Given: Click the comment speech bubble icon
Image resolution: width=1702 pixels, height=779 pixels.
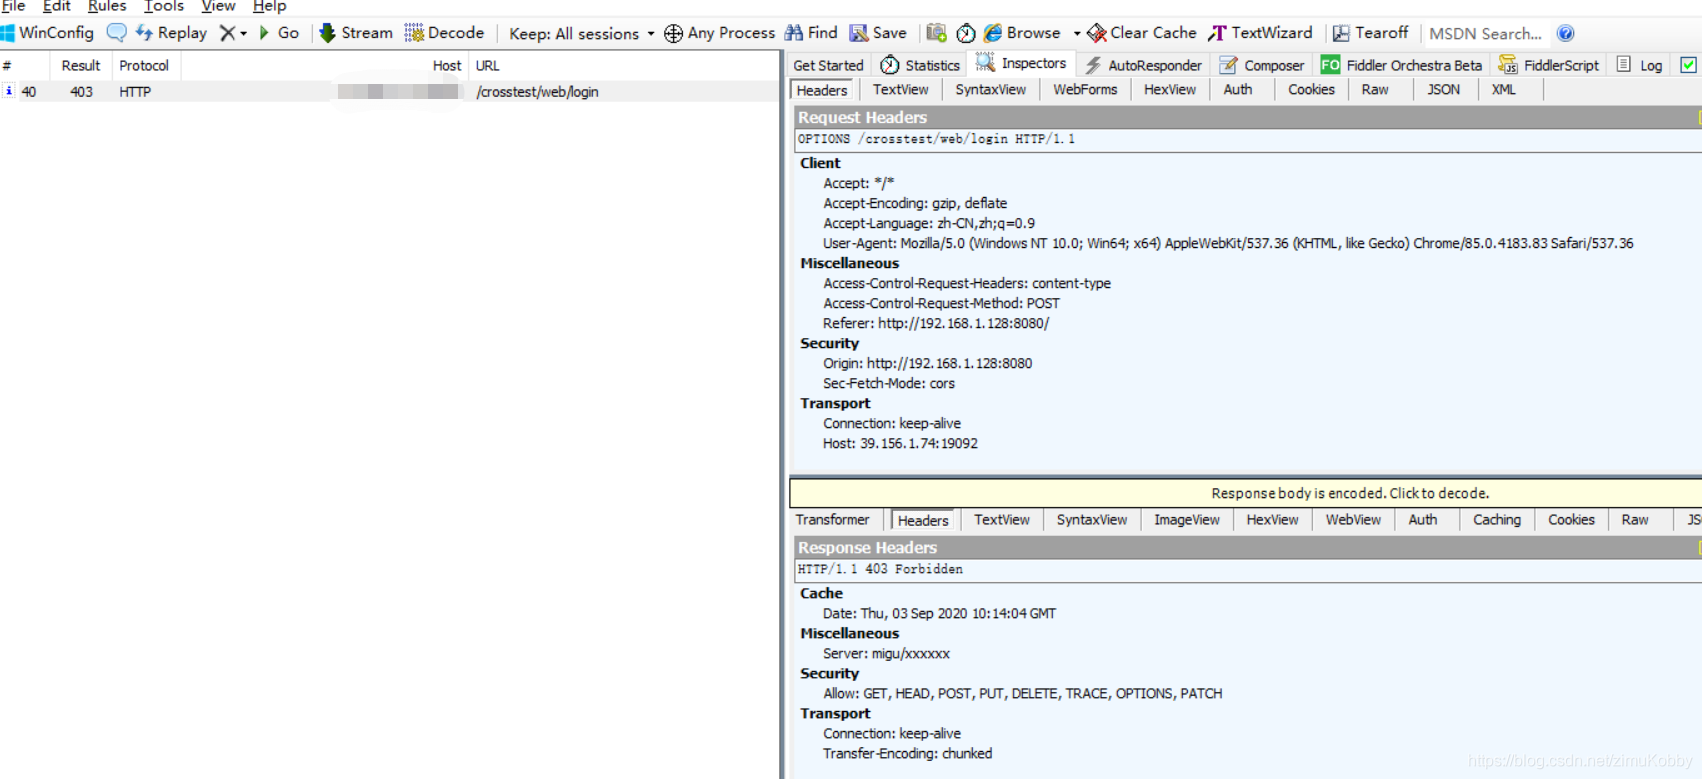Looking at the screenshot, I should tap(116, 33).
